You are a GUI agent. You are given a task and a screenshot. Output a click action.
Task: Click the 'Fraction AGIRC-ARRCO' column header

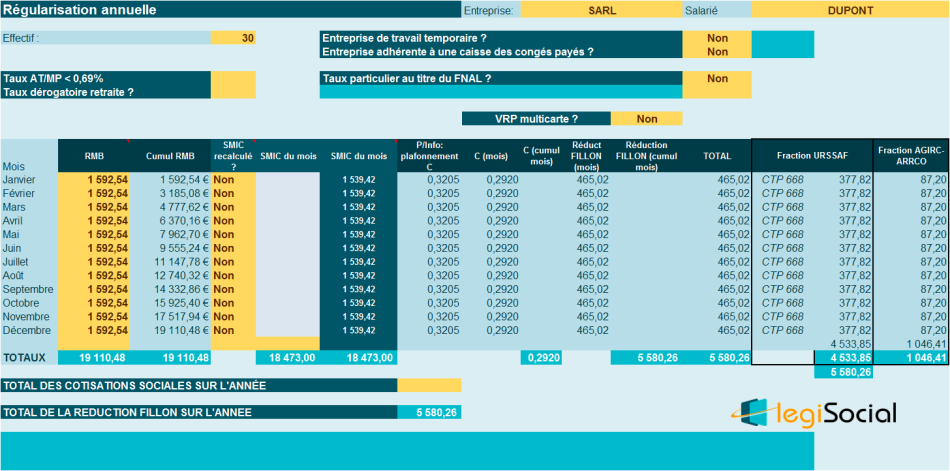coord(911,156)
